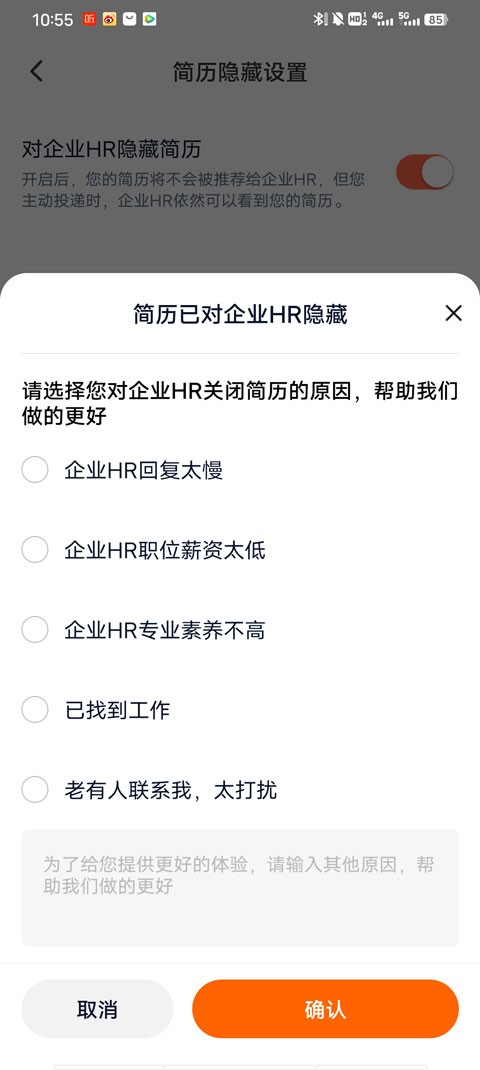This screenshot has height=1070, width=480.
Task: Tap the 简历隐藏设置 page title
Action: click(240, 72)
